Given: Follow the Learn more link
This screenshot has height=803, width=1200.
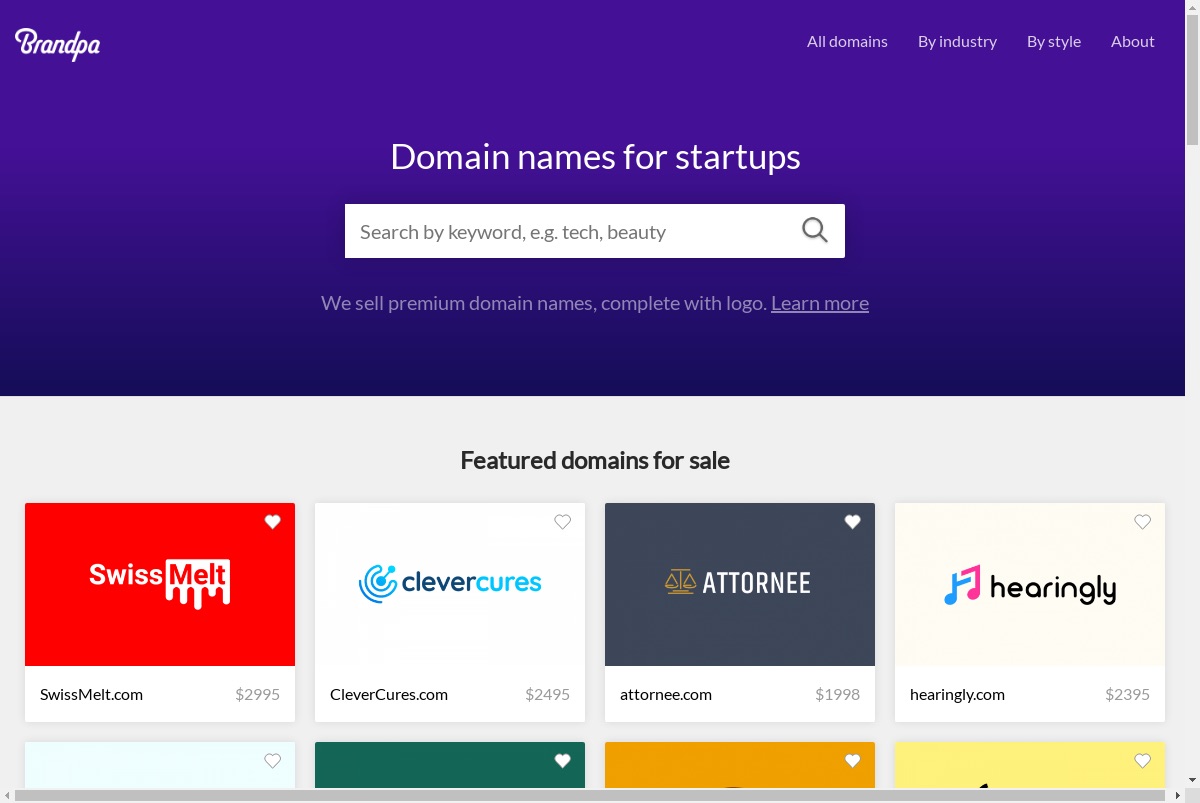Looking at the screenshot, I should [820, 303].
